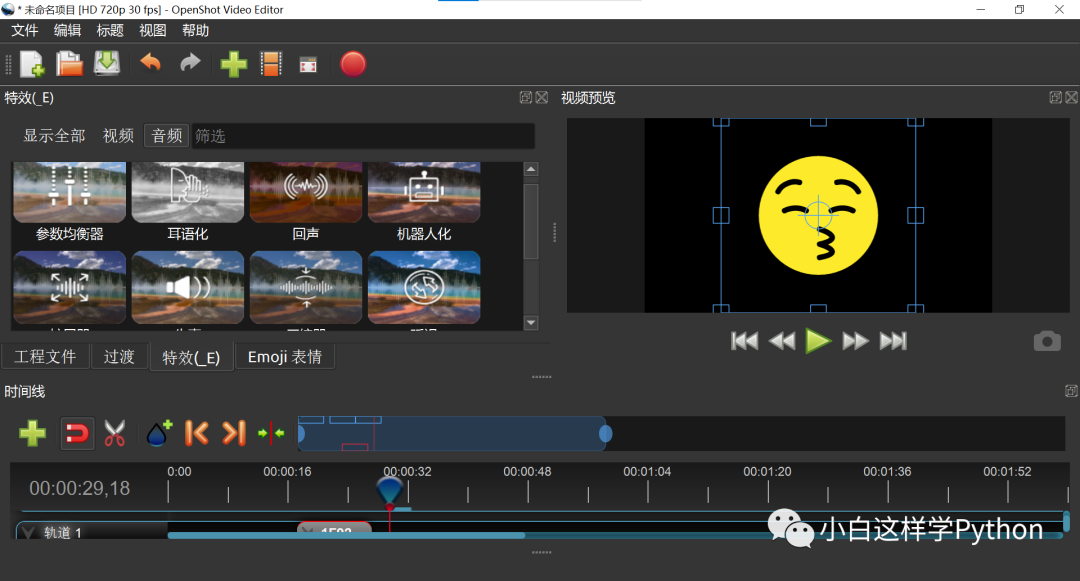Click the red export video button
Viewport: 1080px width, 581px height.
(353, 64)
